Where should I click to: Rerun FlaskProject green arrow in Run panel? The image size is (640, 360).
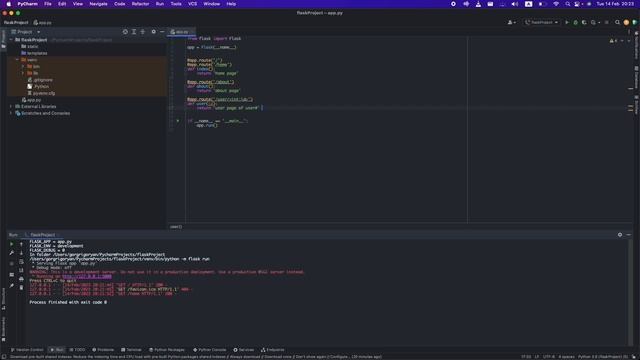pyautogui.click(x=11, y=244)
